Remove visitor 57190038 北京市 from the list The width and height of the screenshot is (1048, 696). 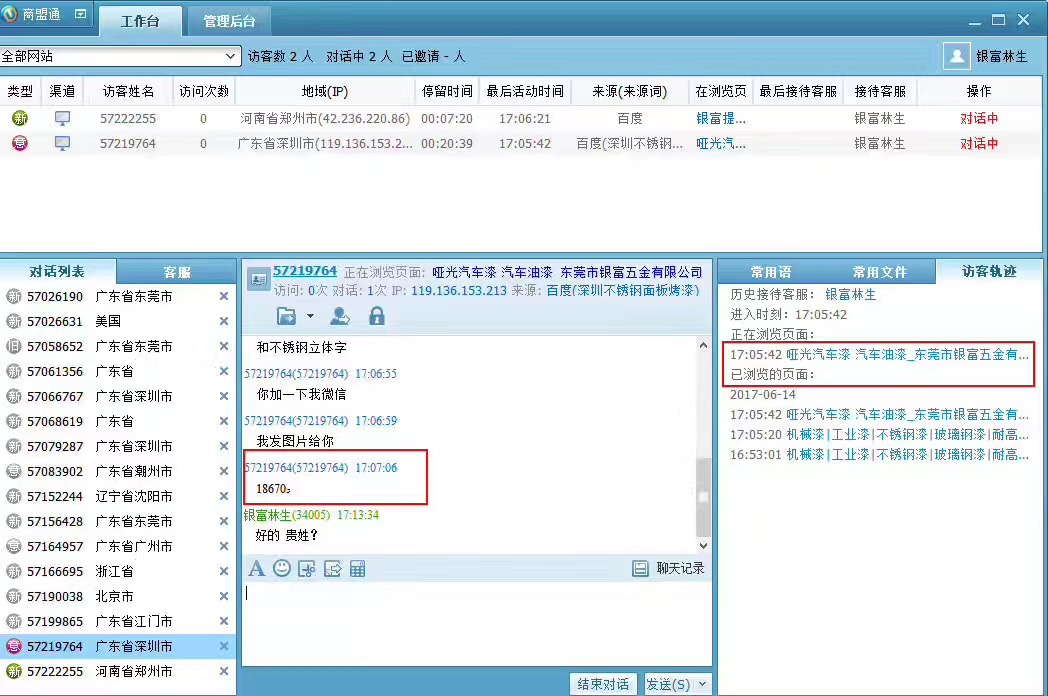pyautogui.click(x=223, y=596)
